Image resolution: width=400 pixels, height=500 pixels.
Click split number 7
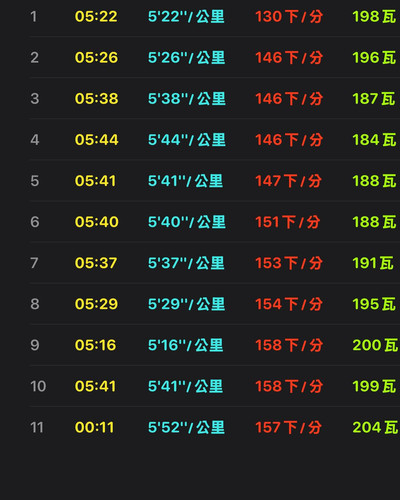pos(34,263)
